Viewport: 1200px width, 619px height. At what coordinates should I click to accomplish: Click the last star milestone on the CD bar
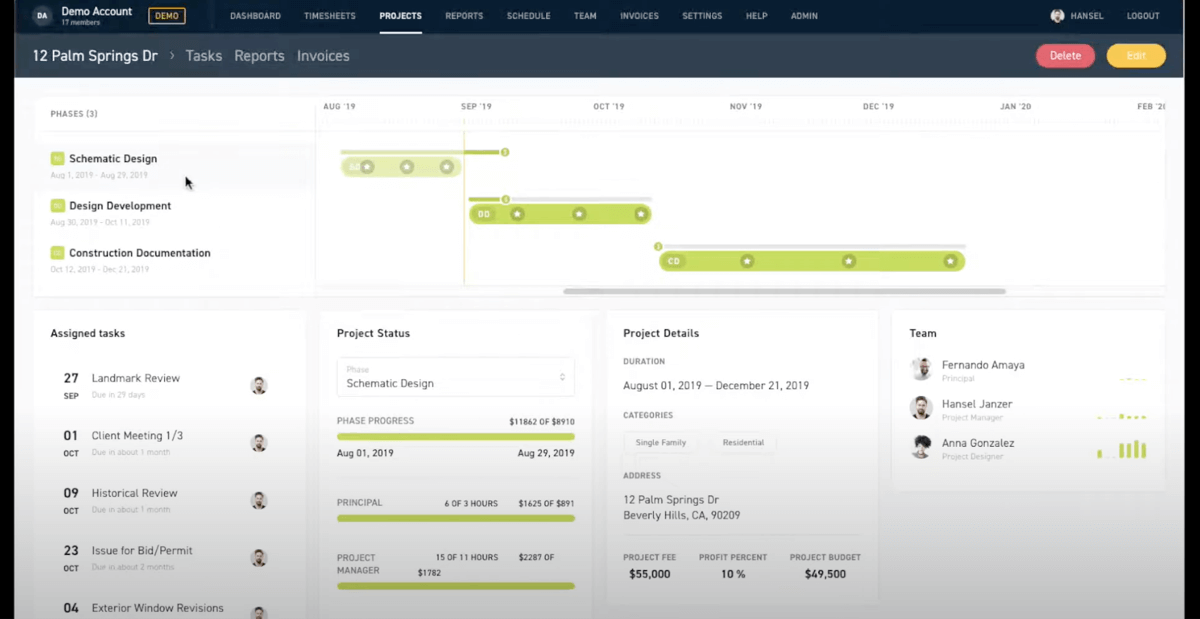(x=950, y=260)
